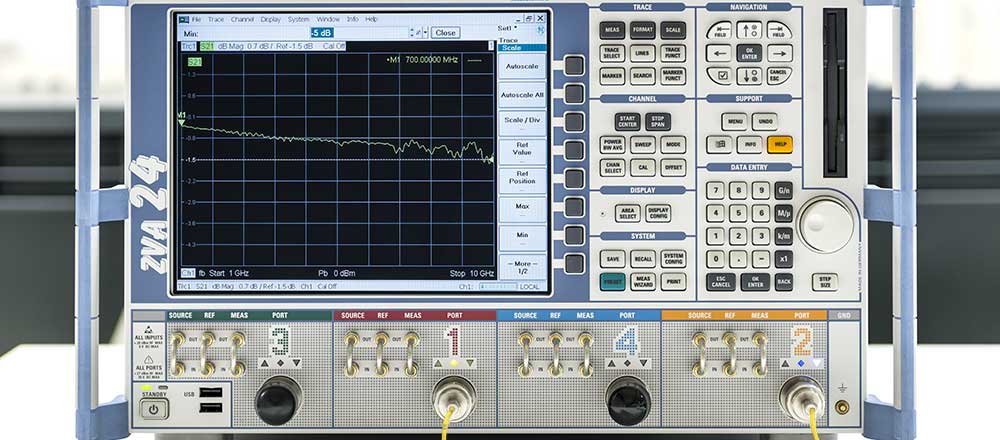Hit the UNDO support key
Image resolution: width=1000 pixels, height=440 pixels.
(764, 122)
